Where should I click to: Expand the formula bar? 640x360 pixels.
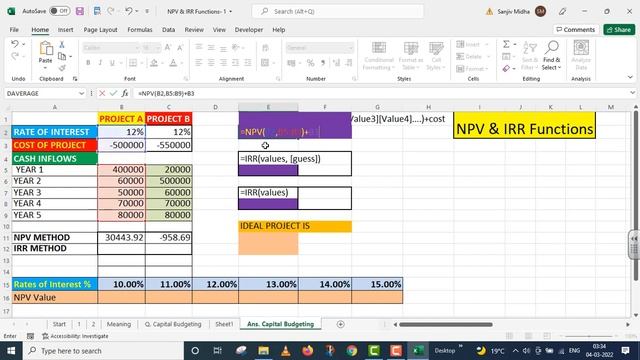[632, 93]
